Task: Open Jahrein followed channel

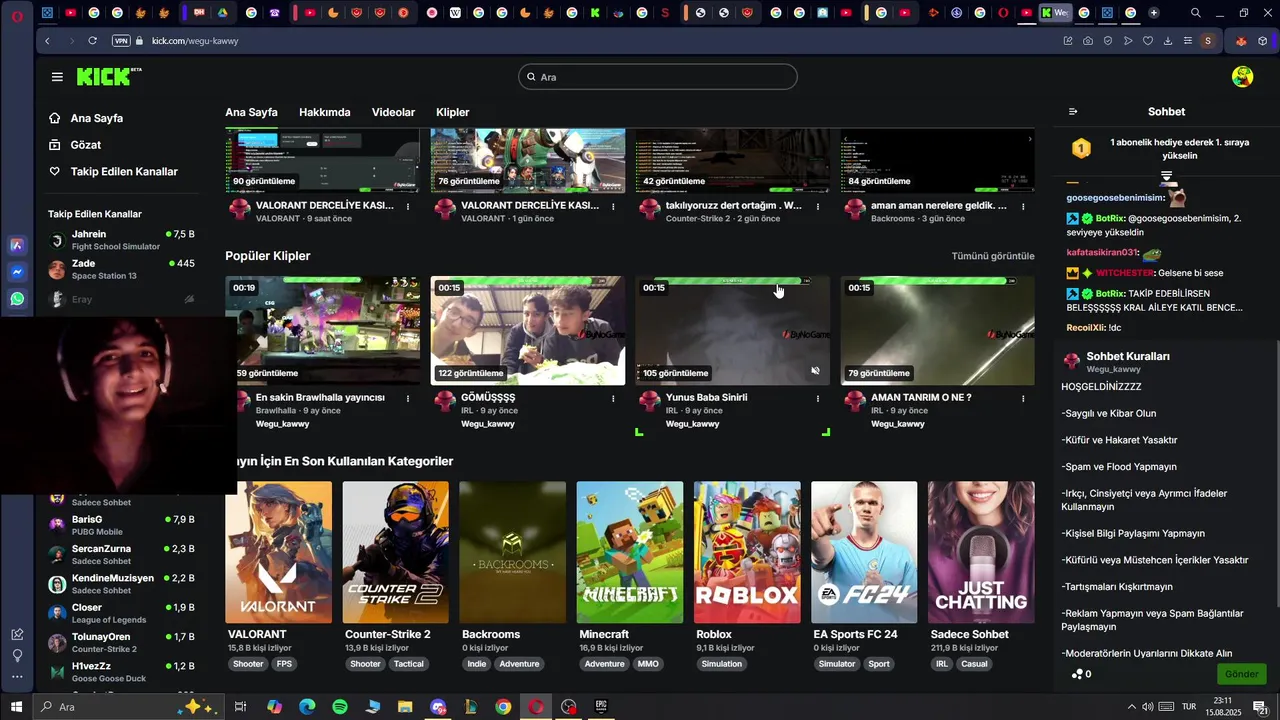Action: [121, 240]
